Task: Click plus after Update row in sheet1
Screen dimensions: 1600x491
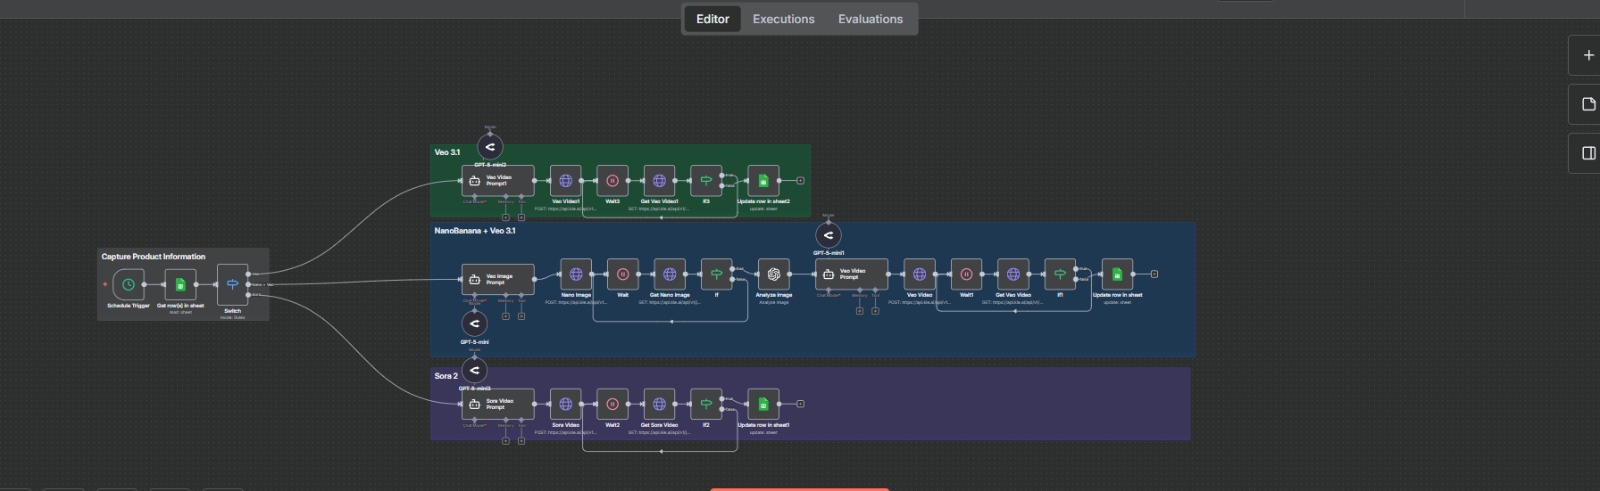Action: (800, 404)
